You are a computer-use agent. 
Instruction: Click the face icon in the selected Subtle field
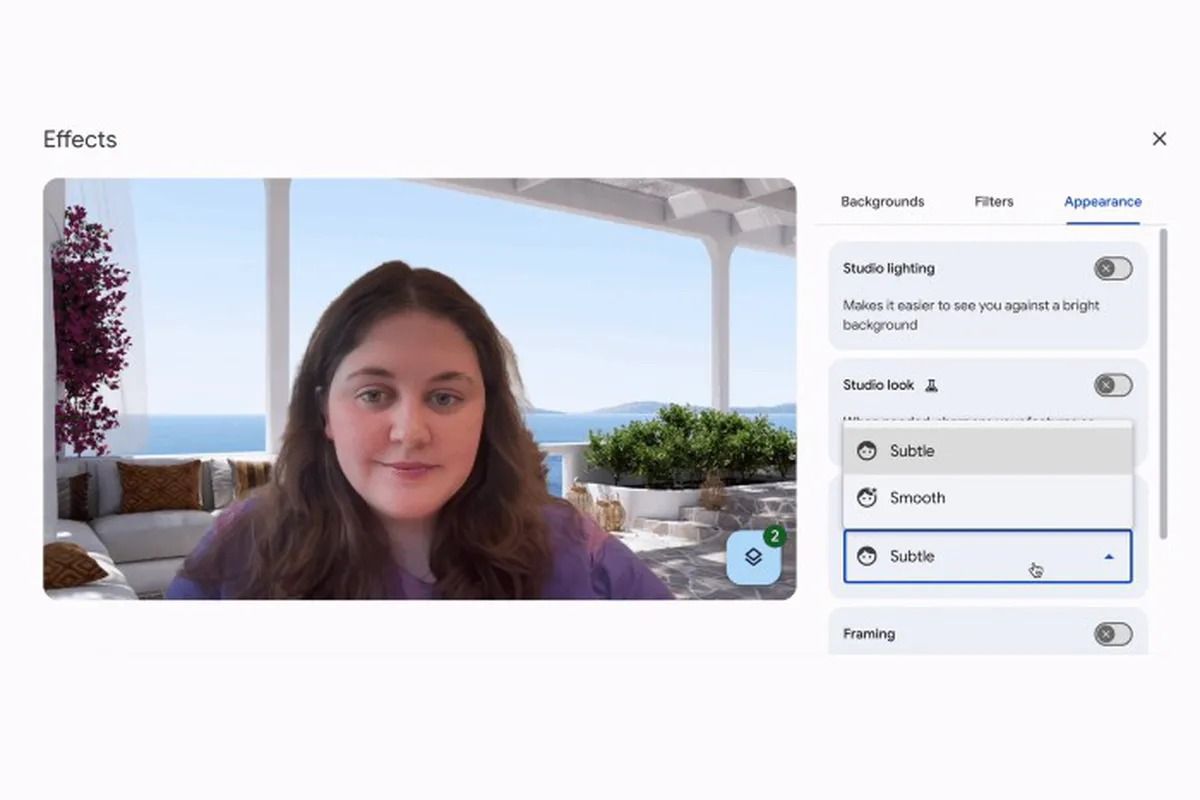coord(865,556)
